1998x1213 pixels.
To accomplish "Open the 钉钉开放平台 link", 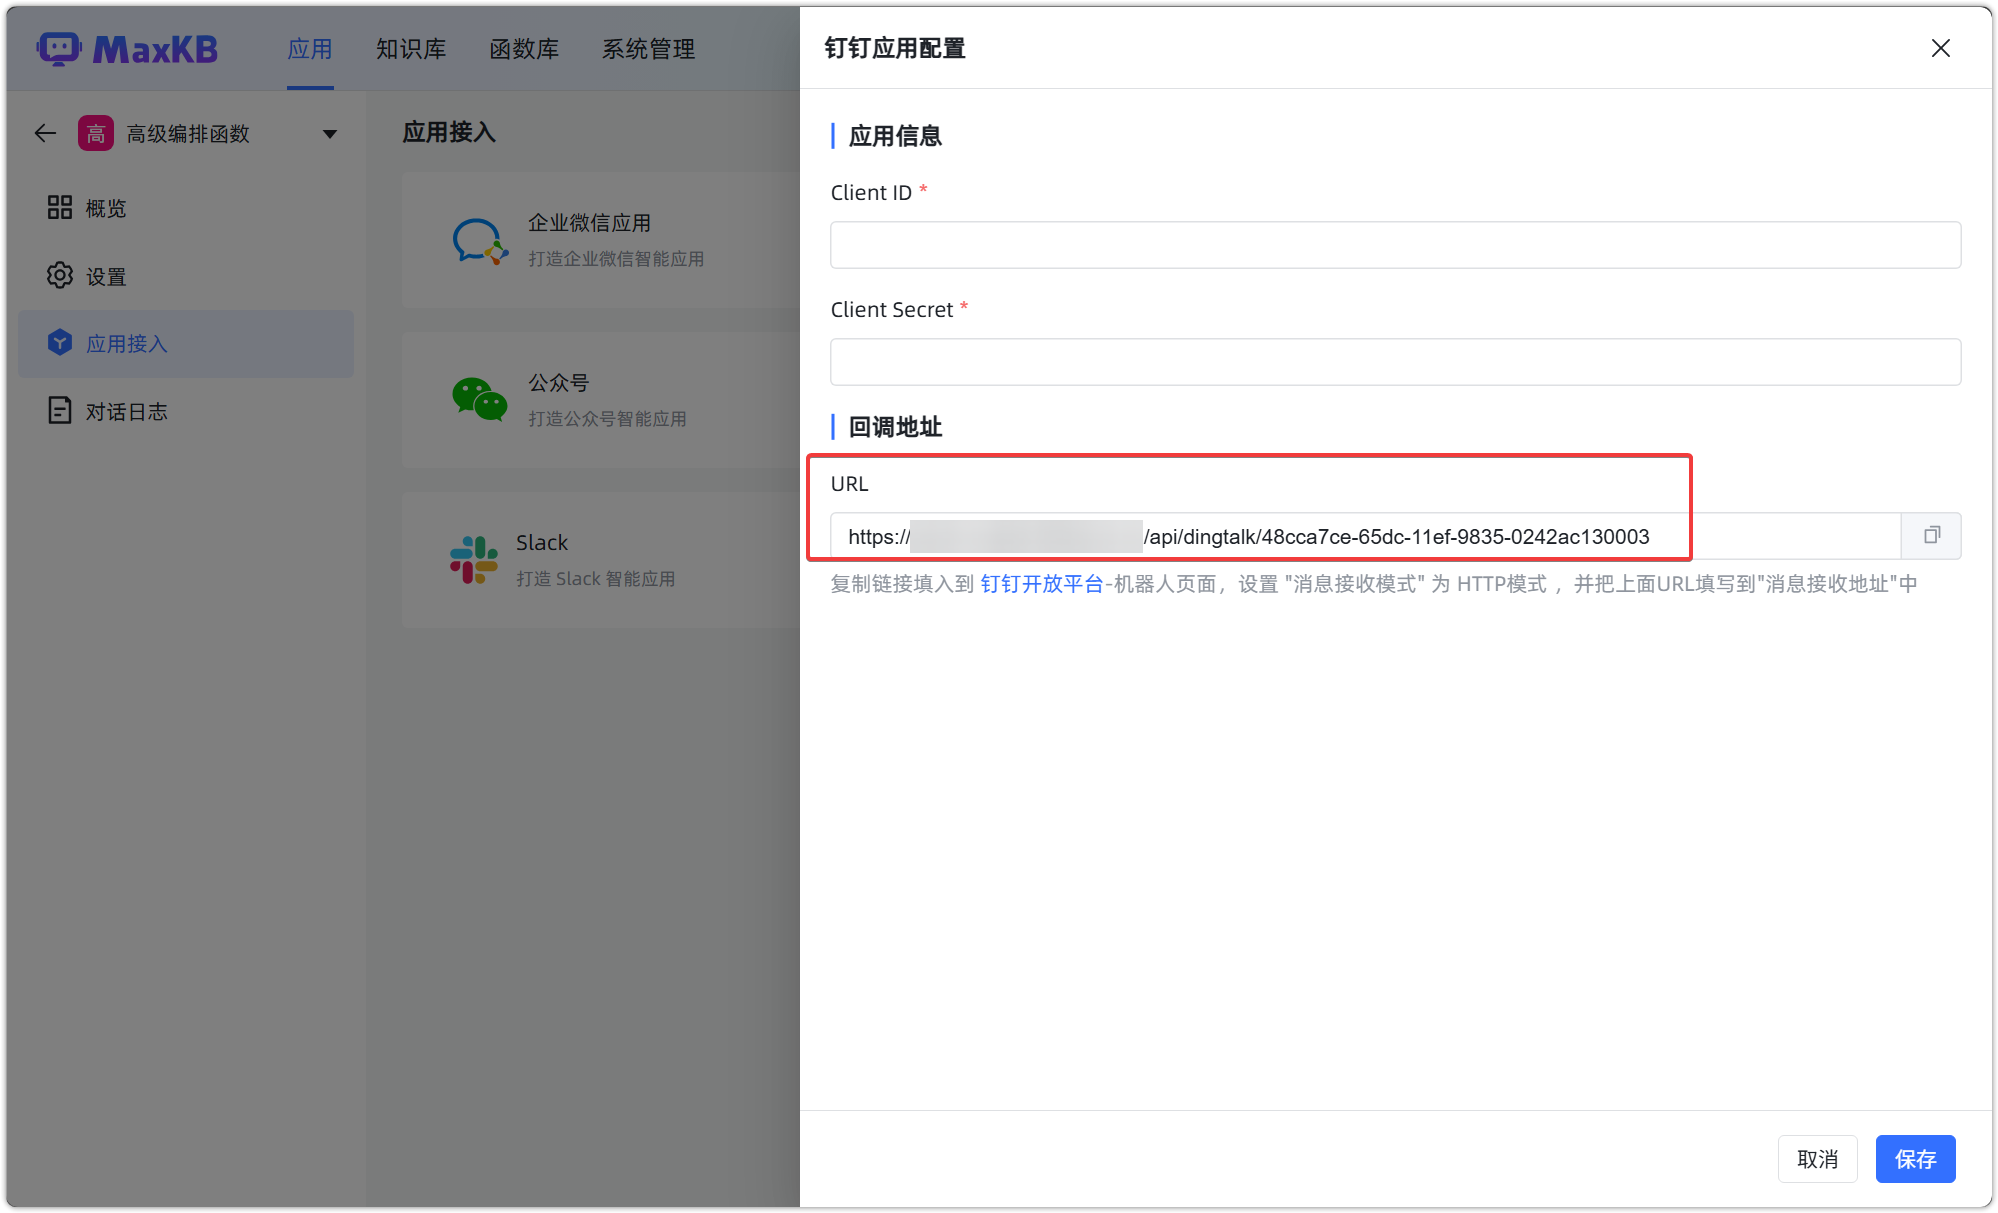I will 1041,584.
